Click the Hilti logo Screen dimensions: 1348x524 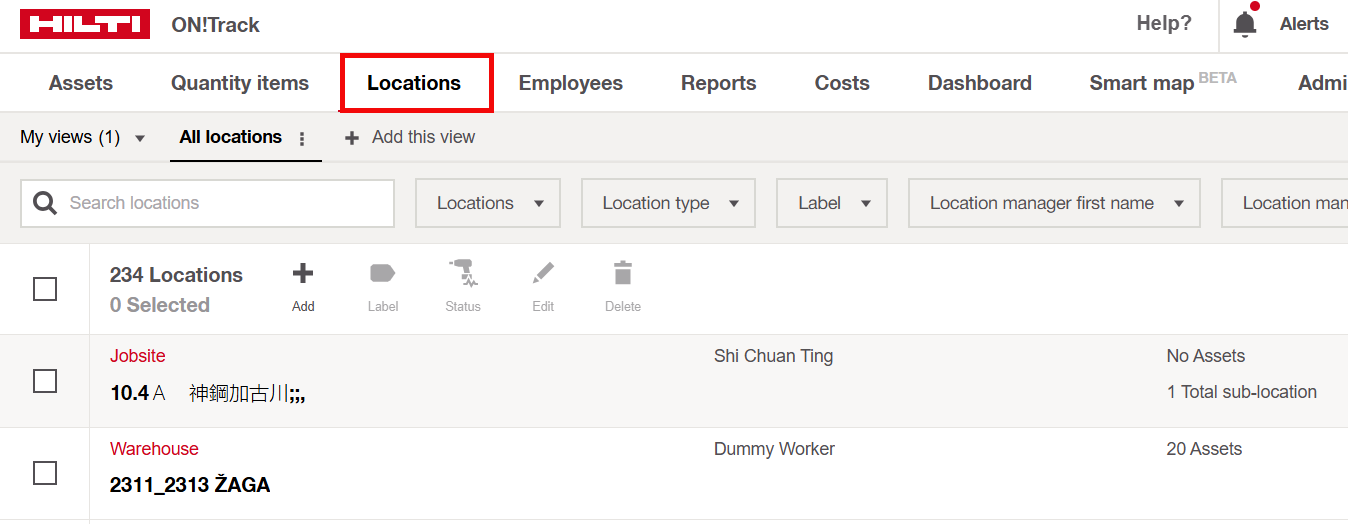[x=85, y=25]
